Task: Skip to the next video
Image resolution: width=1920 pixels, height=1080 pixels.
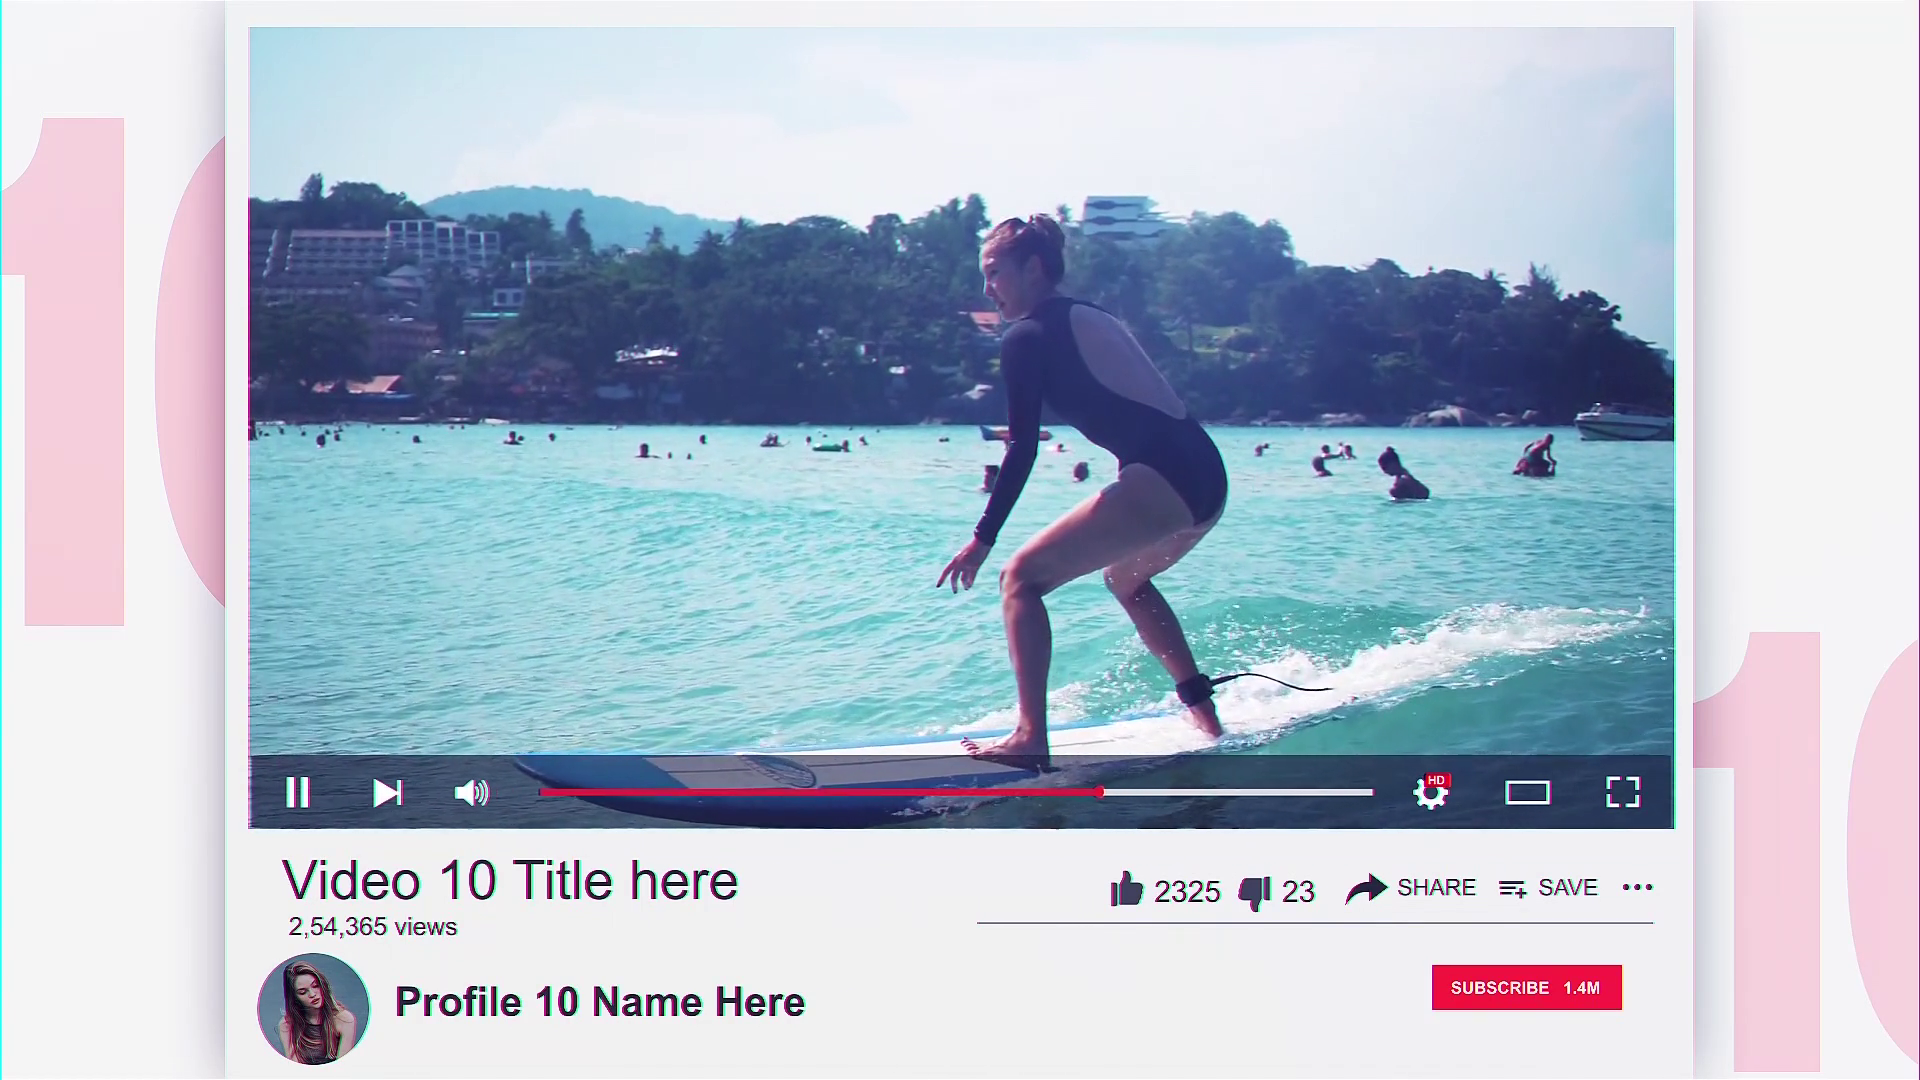Action: tap(388, 793)
